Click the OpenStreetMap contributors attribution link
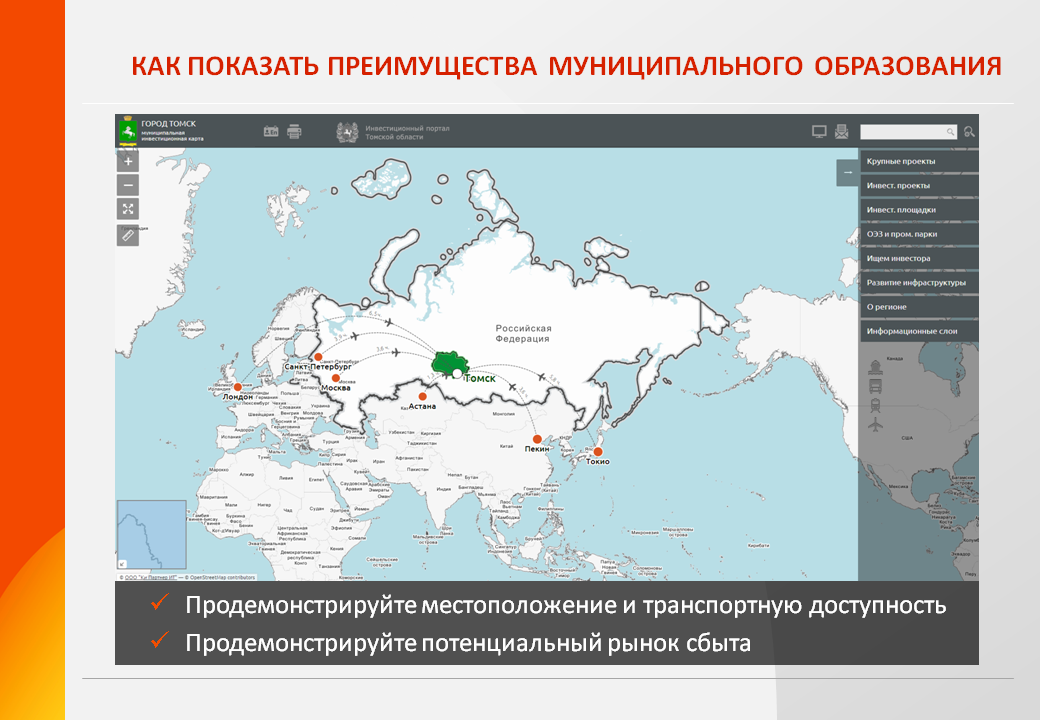The image size is (1040, 720). tap(224, 577)
